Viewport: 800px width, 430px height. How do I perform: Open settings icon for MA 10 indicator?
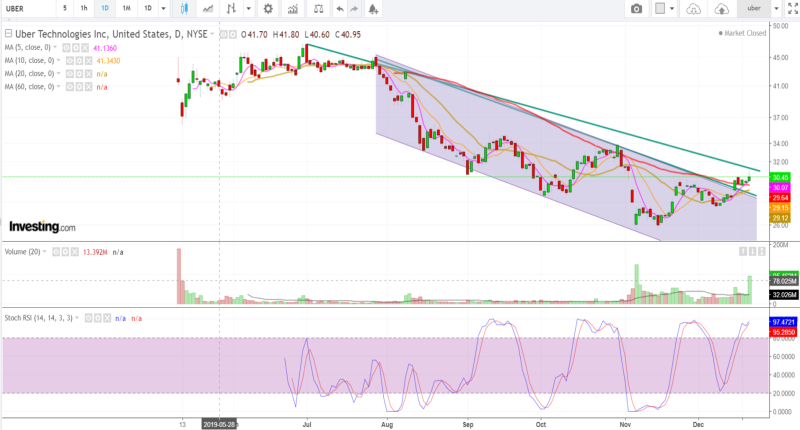(79, 61)
